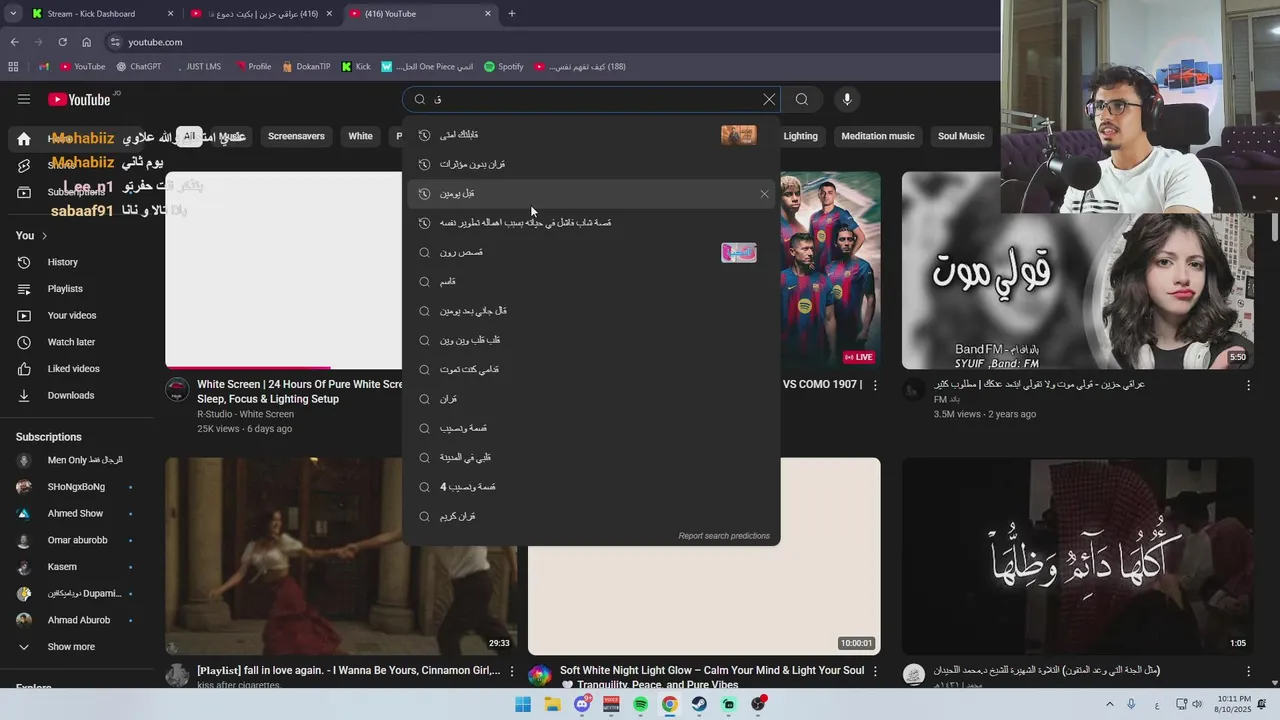Show hidden system tray icons
This screenshot has height=720, width=1280.
pyautogui.click(x=1109, y=704)
